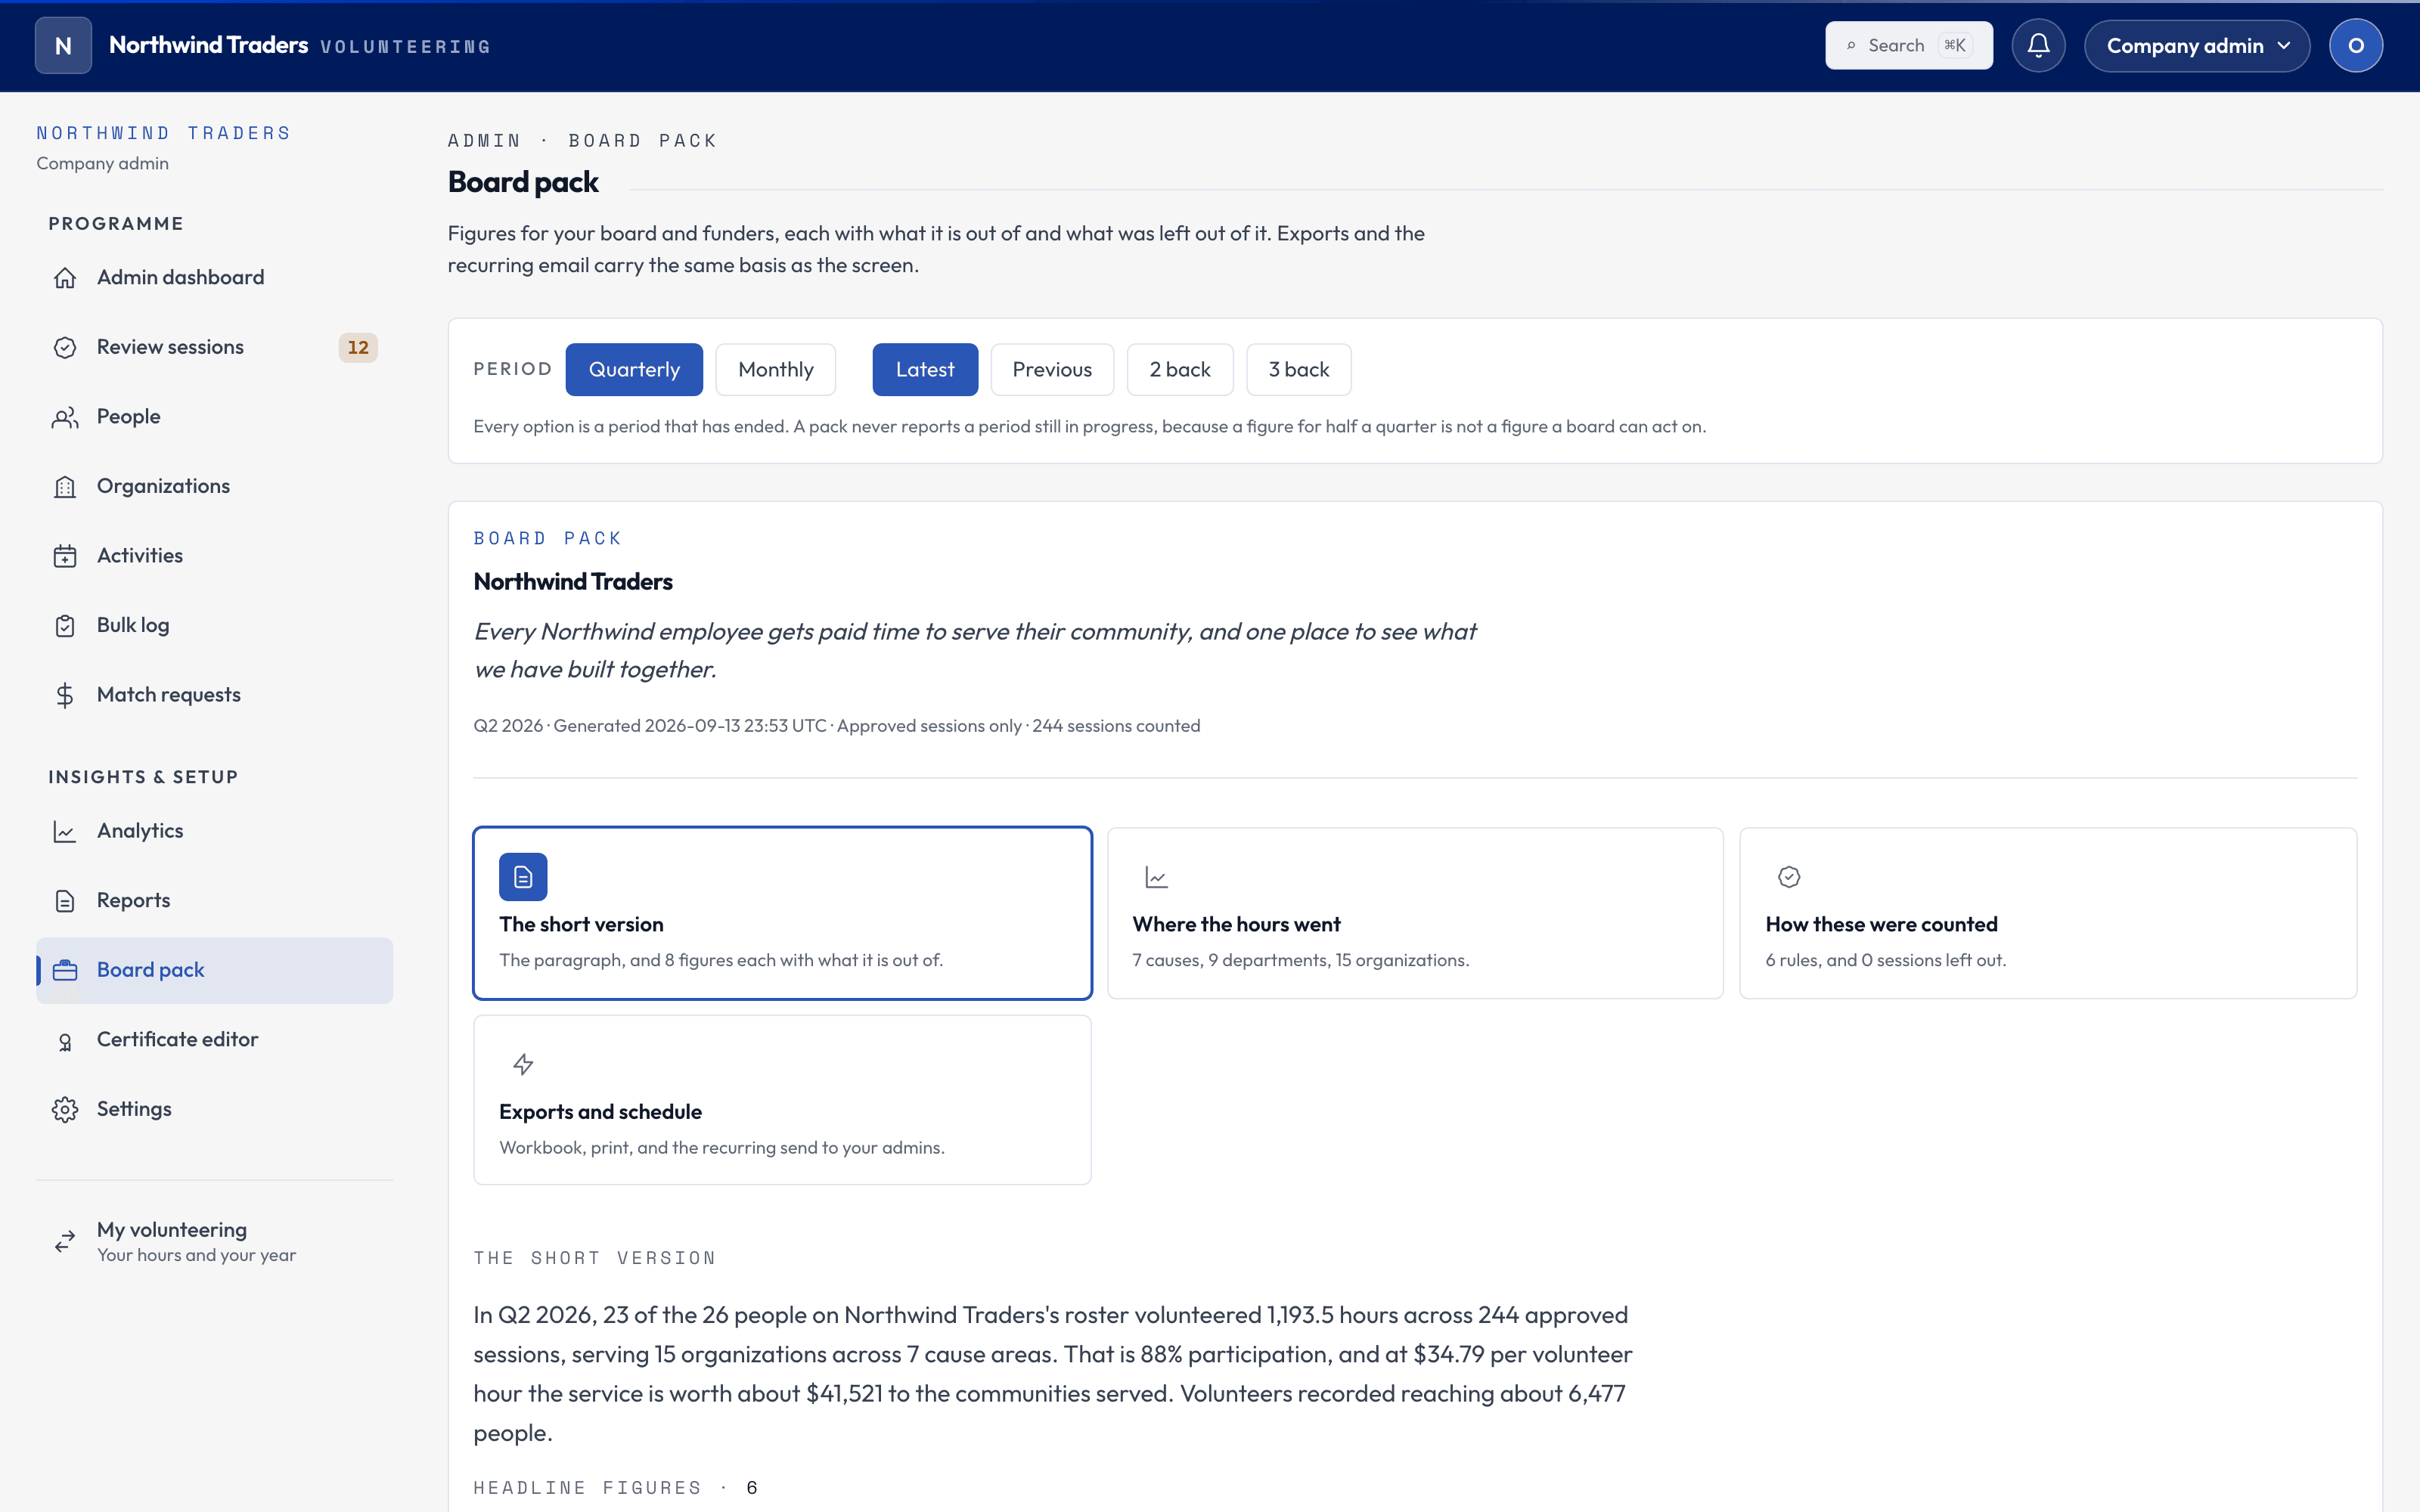
Task: Expand the Company admin role dropdown
Action: tap(2197, 46)
